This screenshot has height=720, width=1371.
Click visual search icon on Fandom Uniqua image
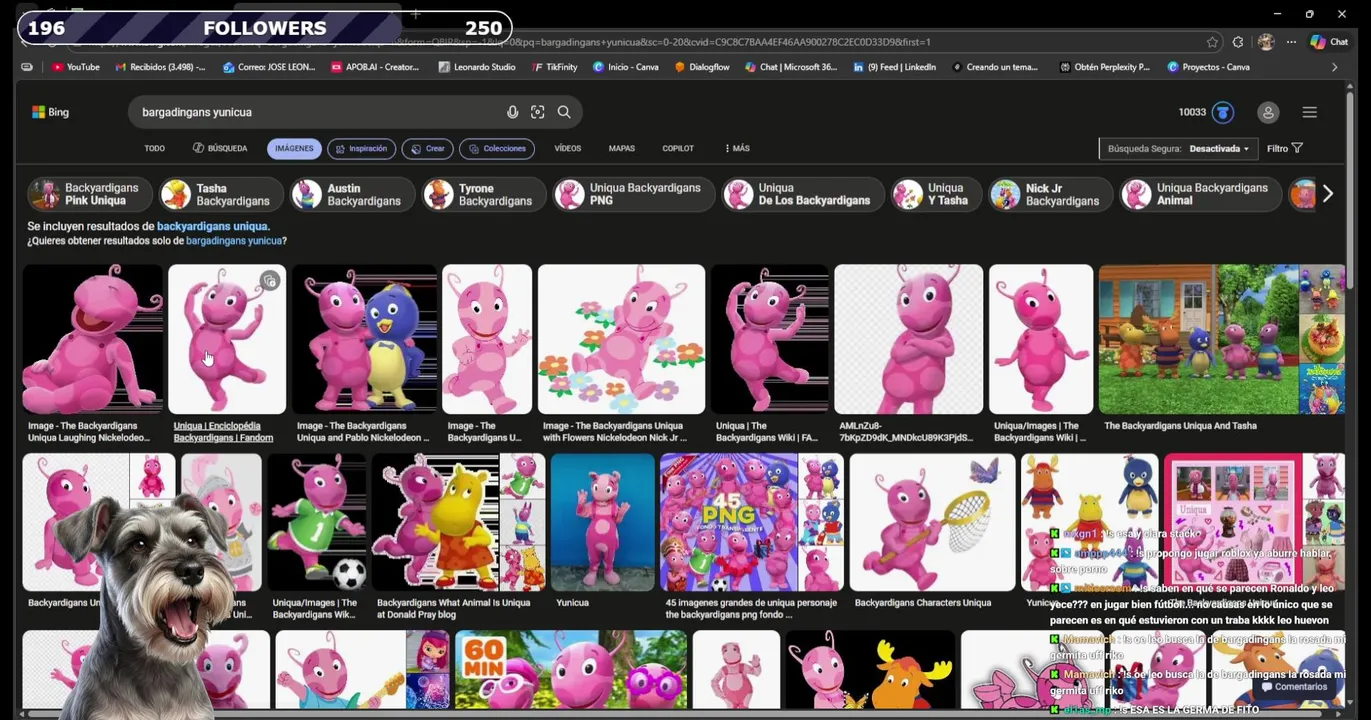[x=270, y=281]
